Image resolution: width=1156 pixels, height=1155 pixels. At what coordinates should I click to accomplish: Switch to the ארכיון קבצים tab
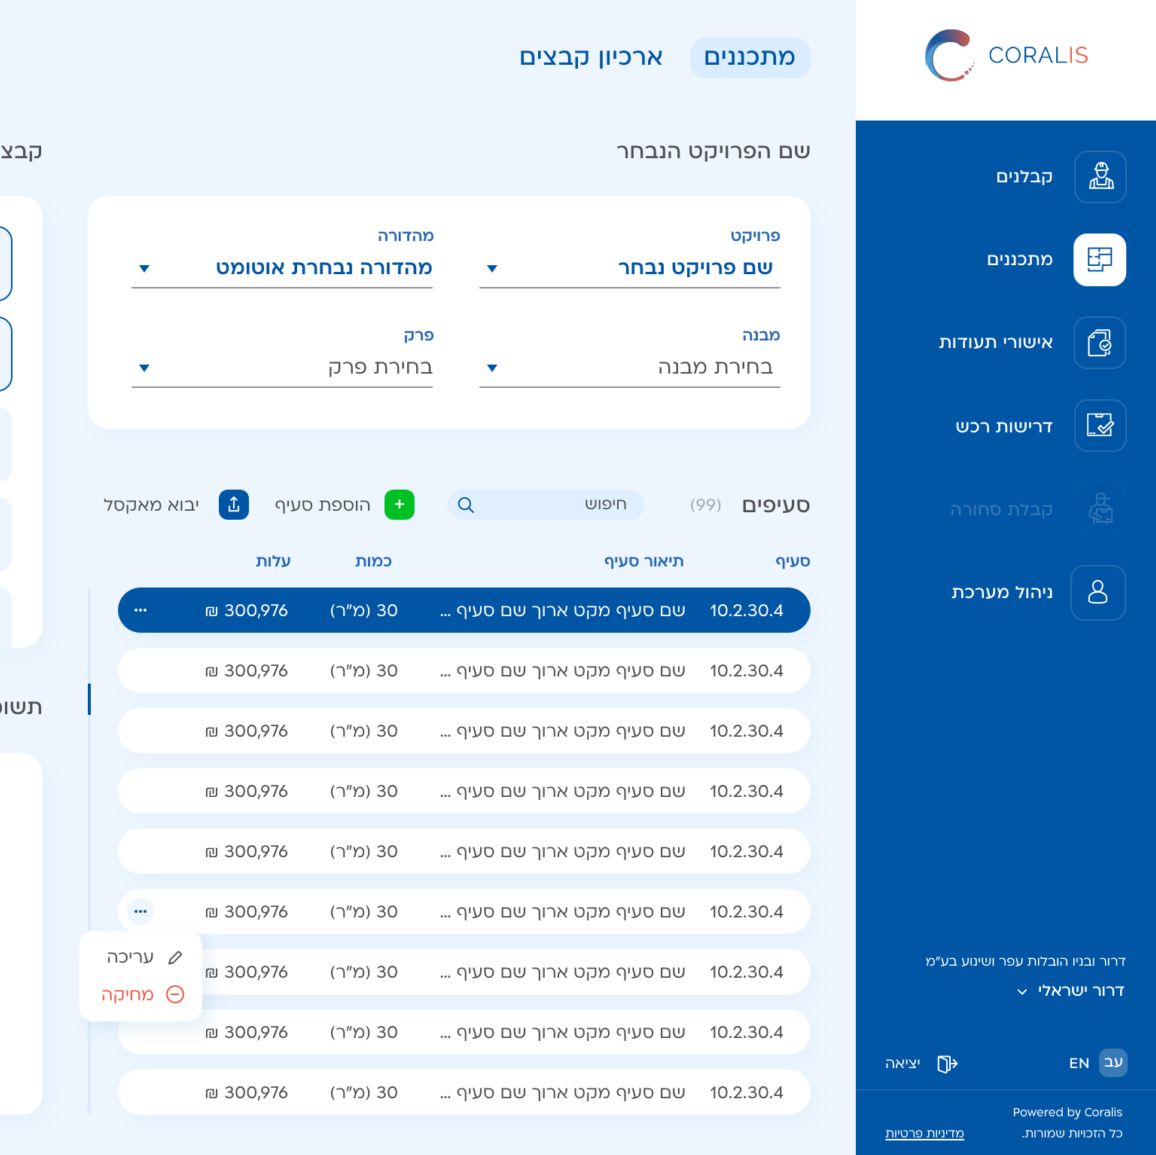point(591,57)
